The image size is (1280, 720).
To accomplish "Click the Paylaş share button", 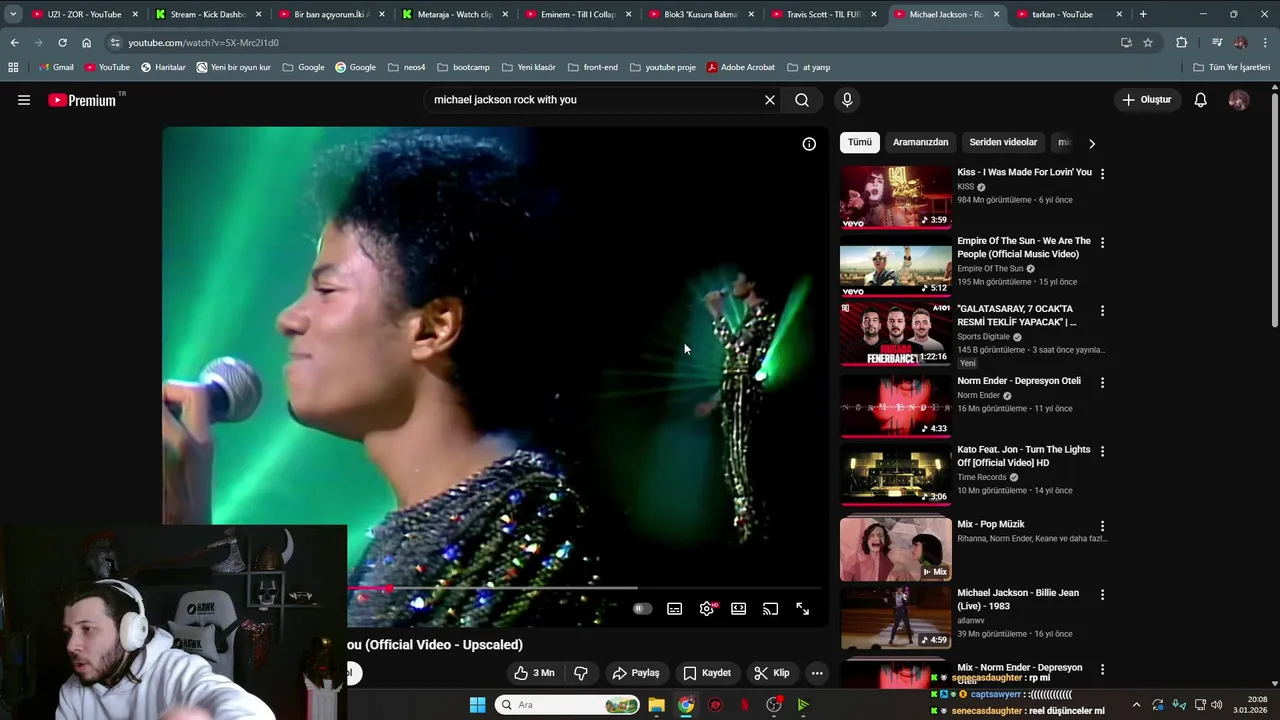I will (x=636, y=673).
